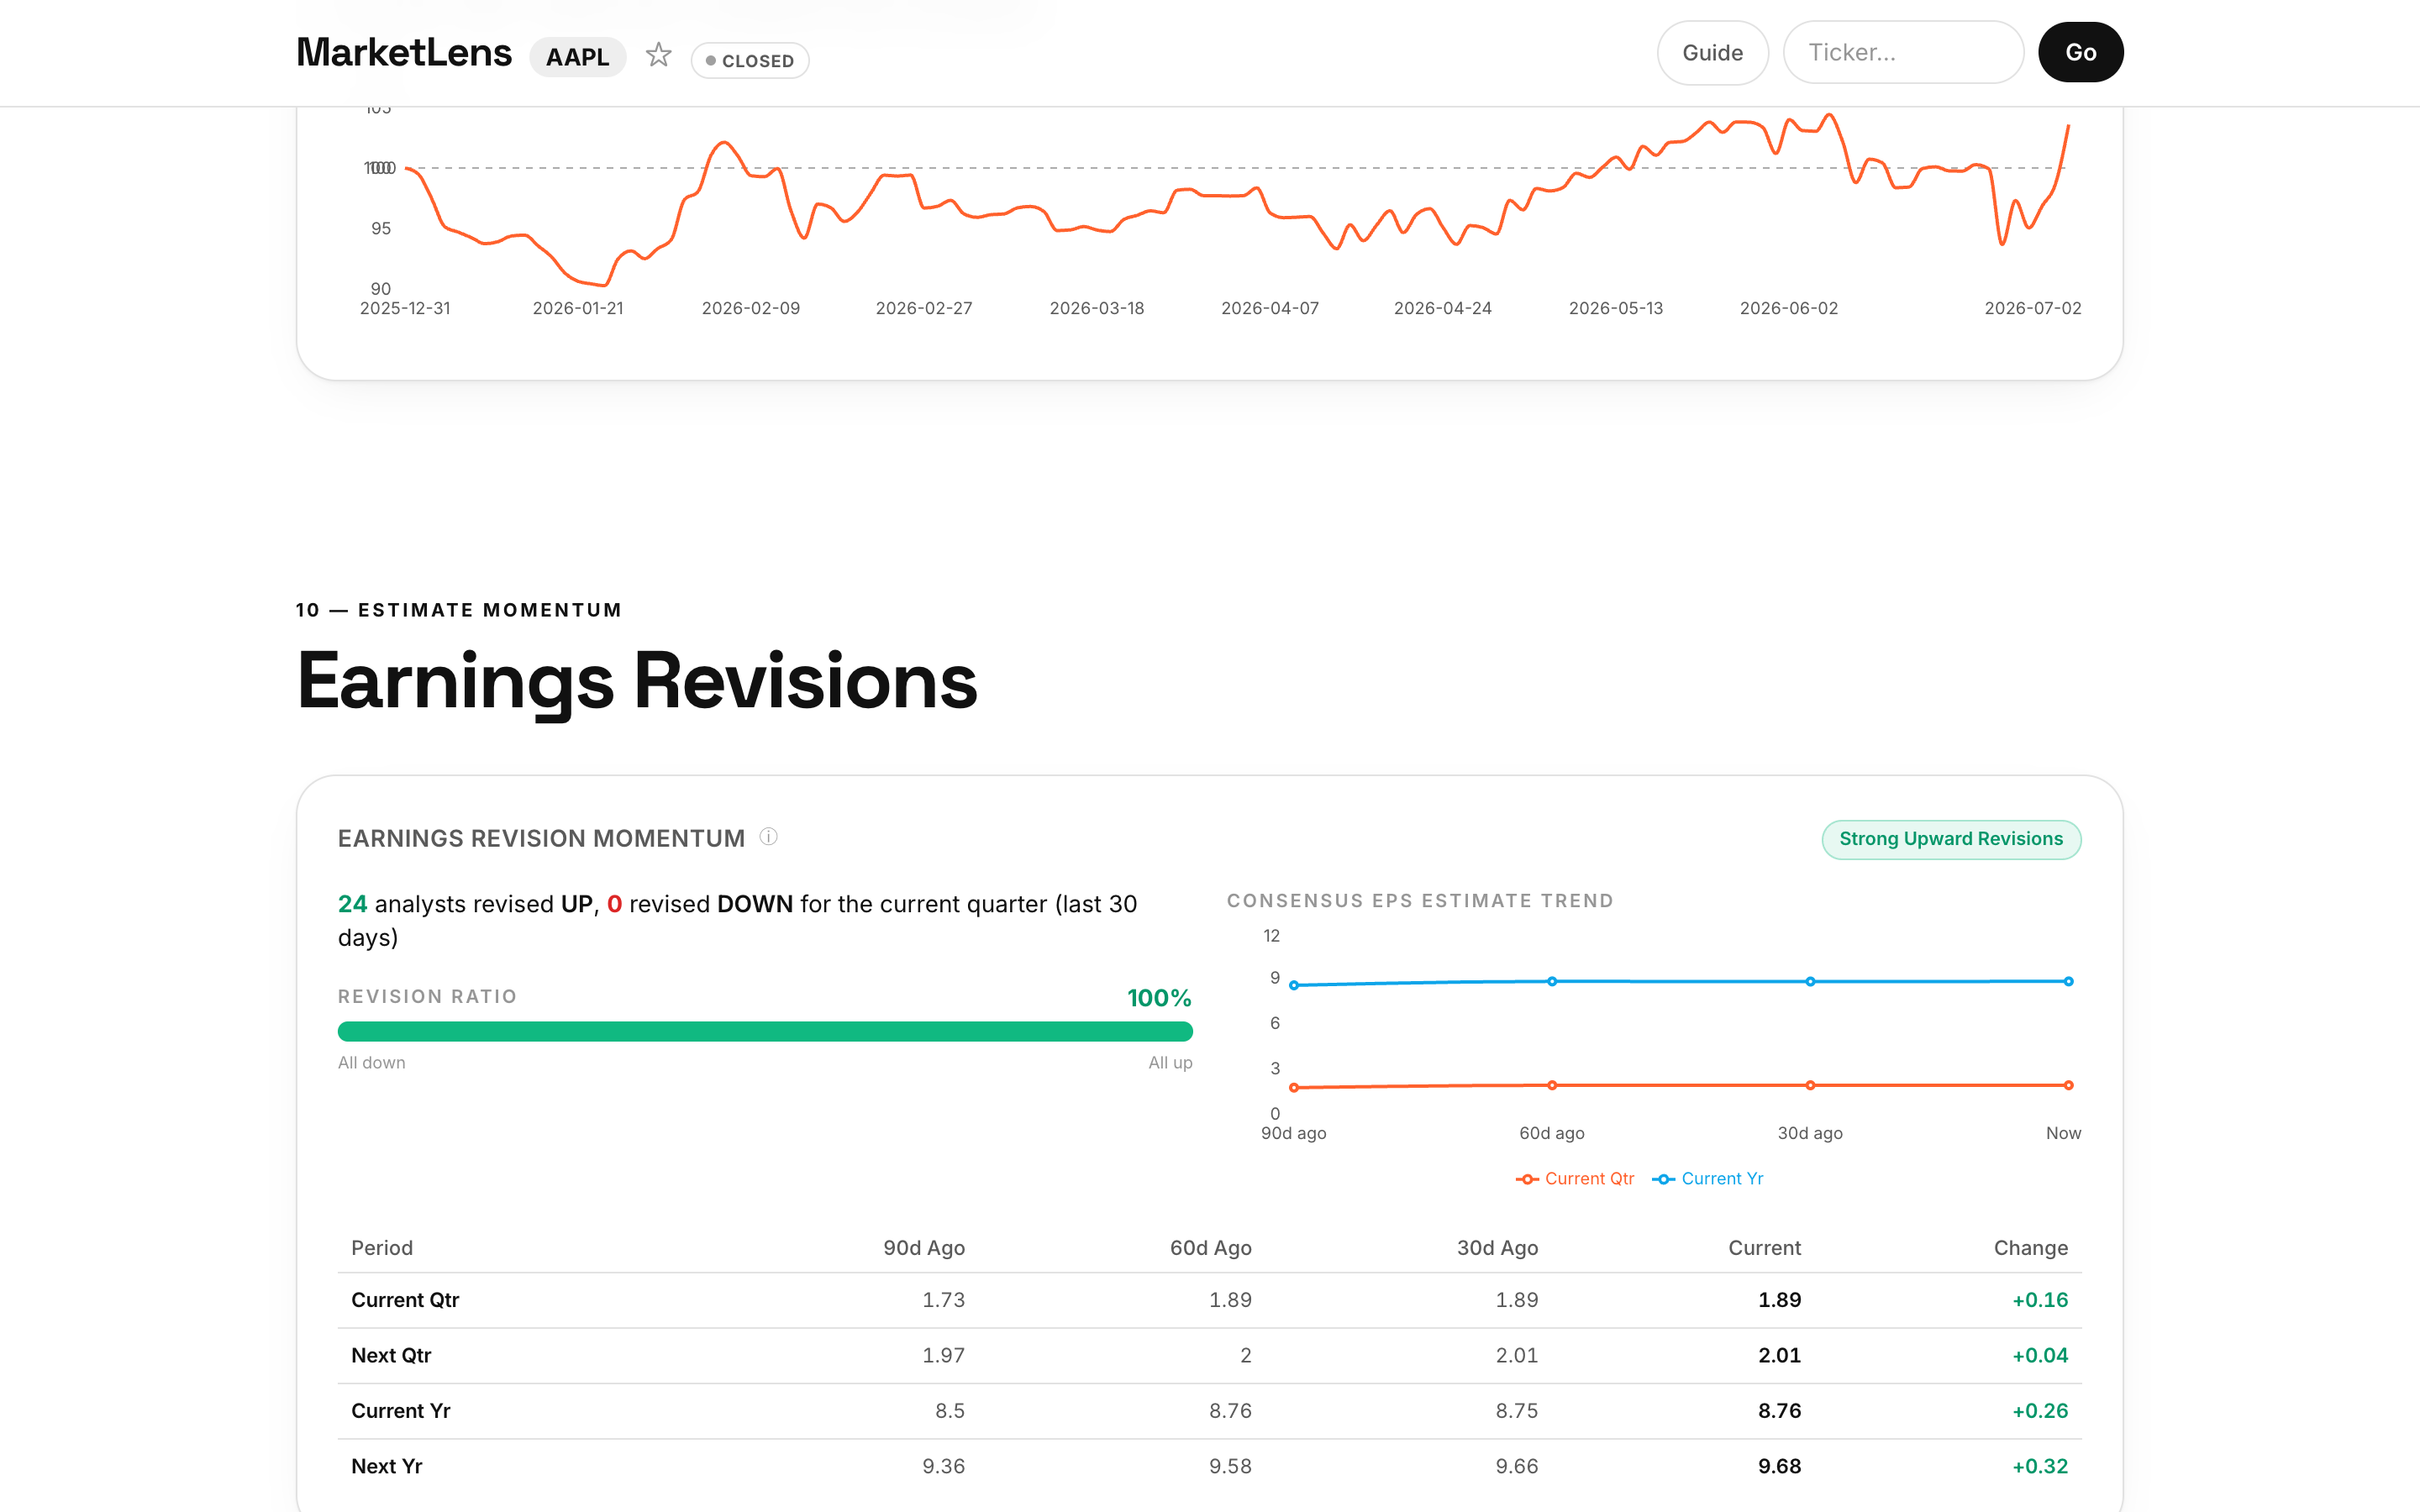This screenshot has width=2420, height=1512.
Task: Click the +0.16 change value
Action: 2040,1300
